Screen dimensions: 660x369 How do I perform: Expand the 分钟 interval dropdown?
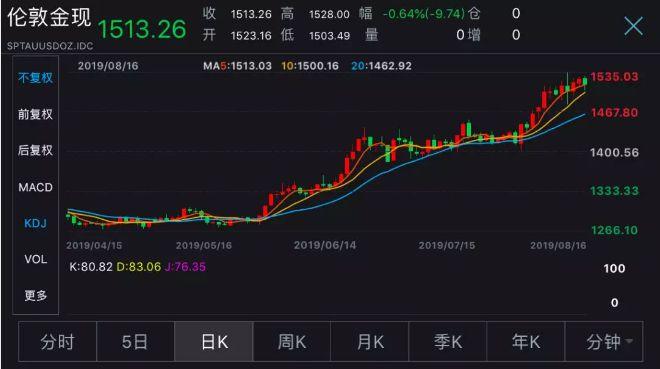click(604, 342)
